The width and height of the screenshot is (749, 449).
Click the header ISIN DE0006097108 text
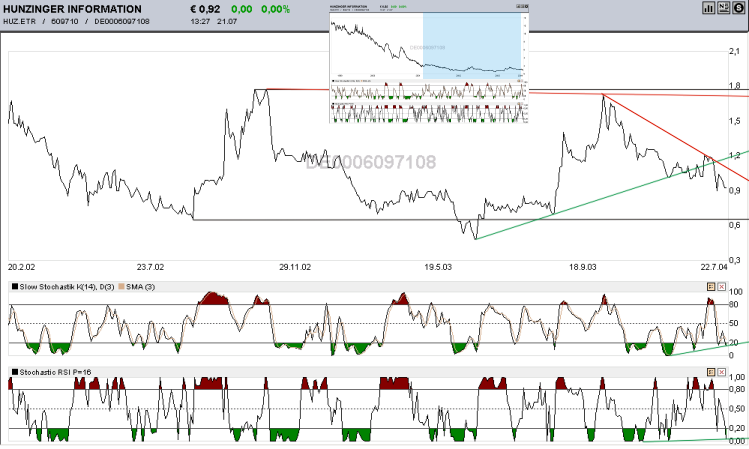pos(122,21)
